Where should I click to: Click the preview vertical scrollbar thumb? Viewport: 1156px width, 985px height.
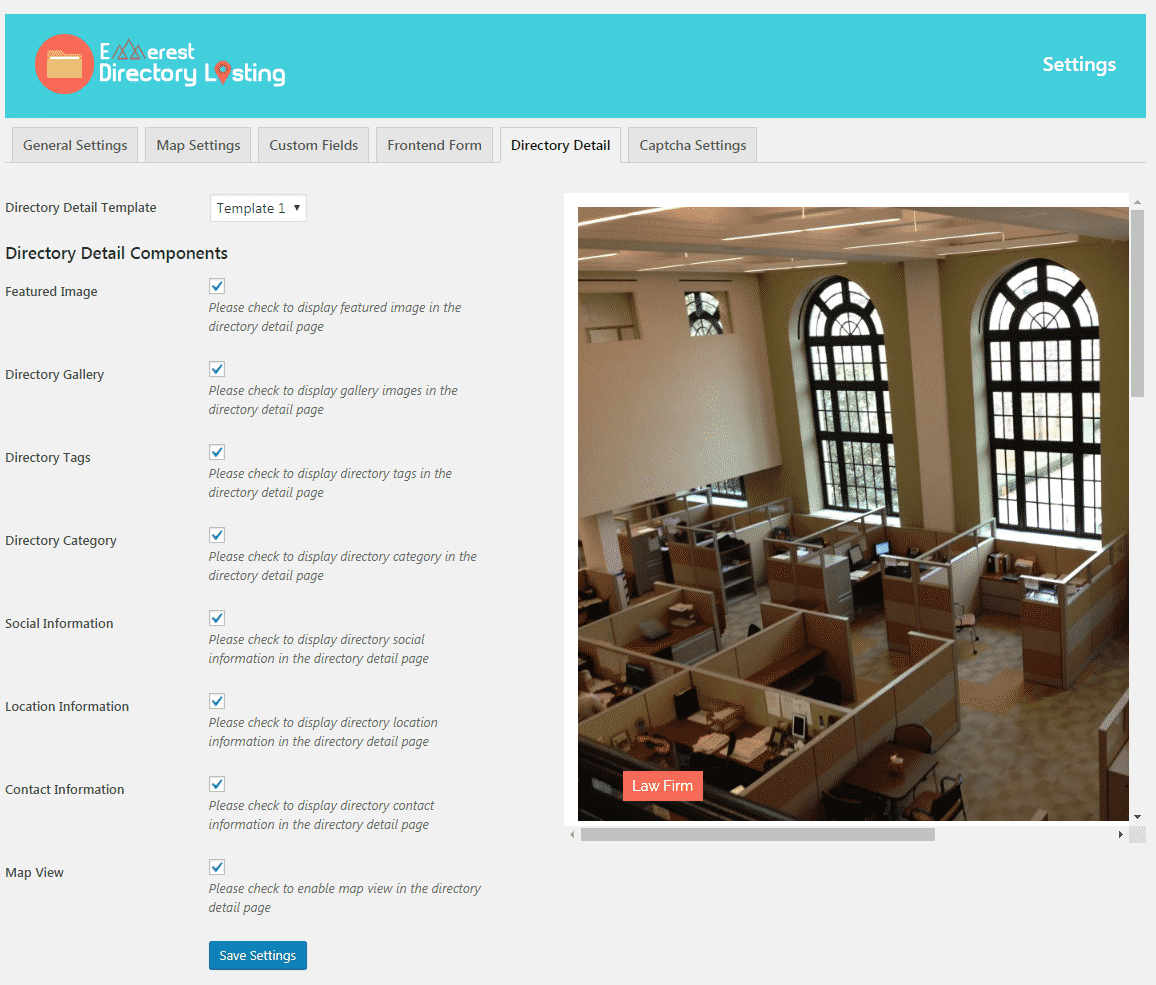(1138, 303)
